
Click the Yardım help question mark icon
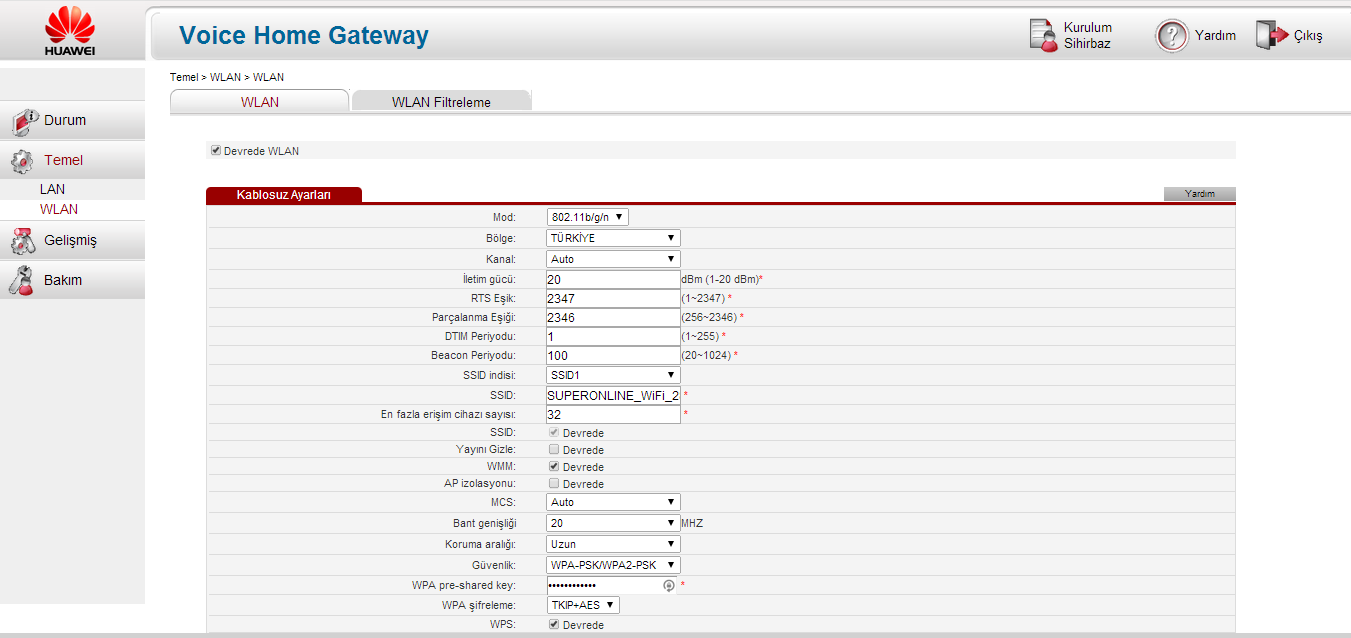pos(1171,35)
